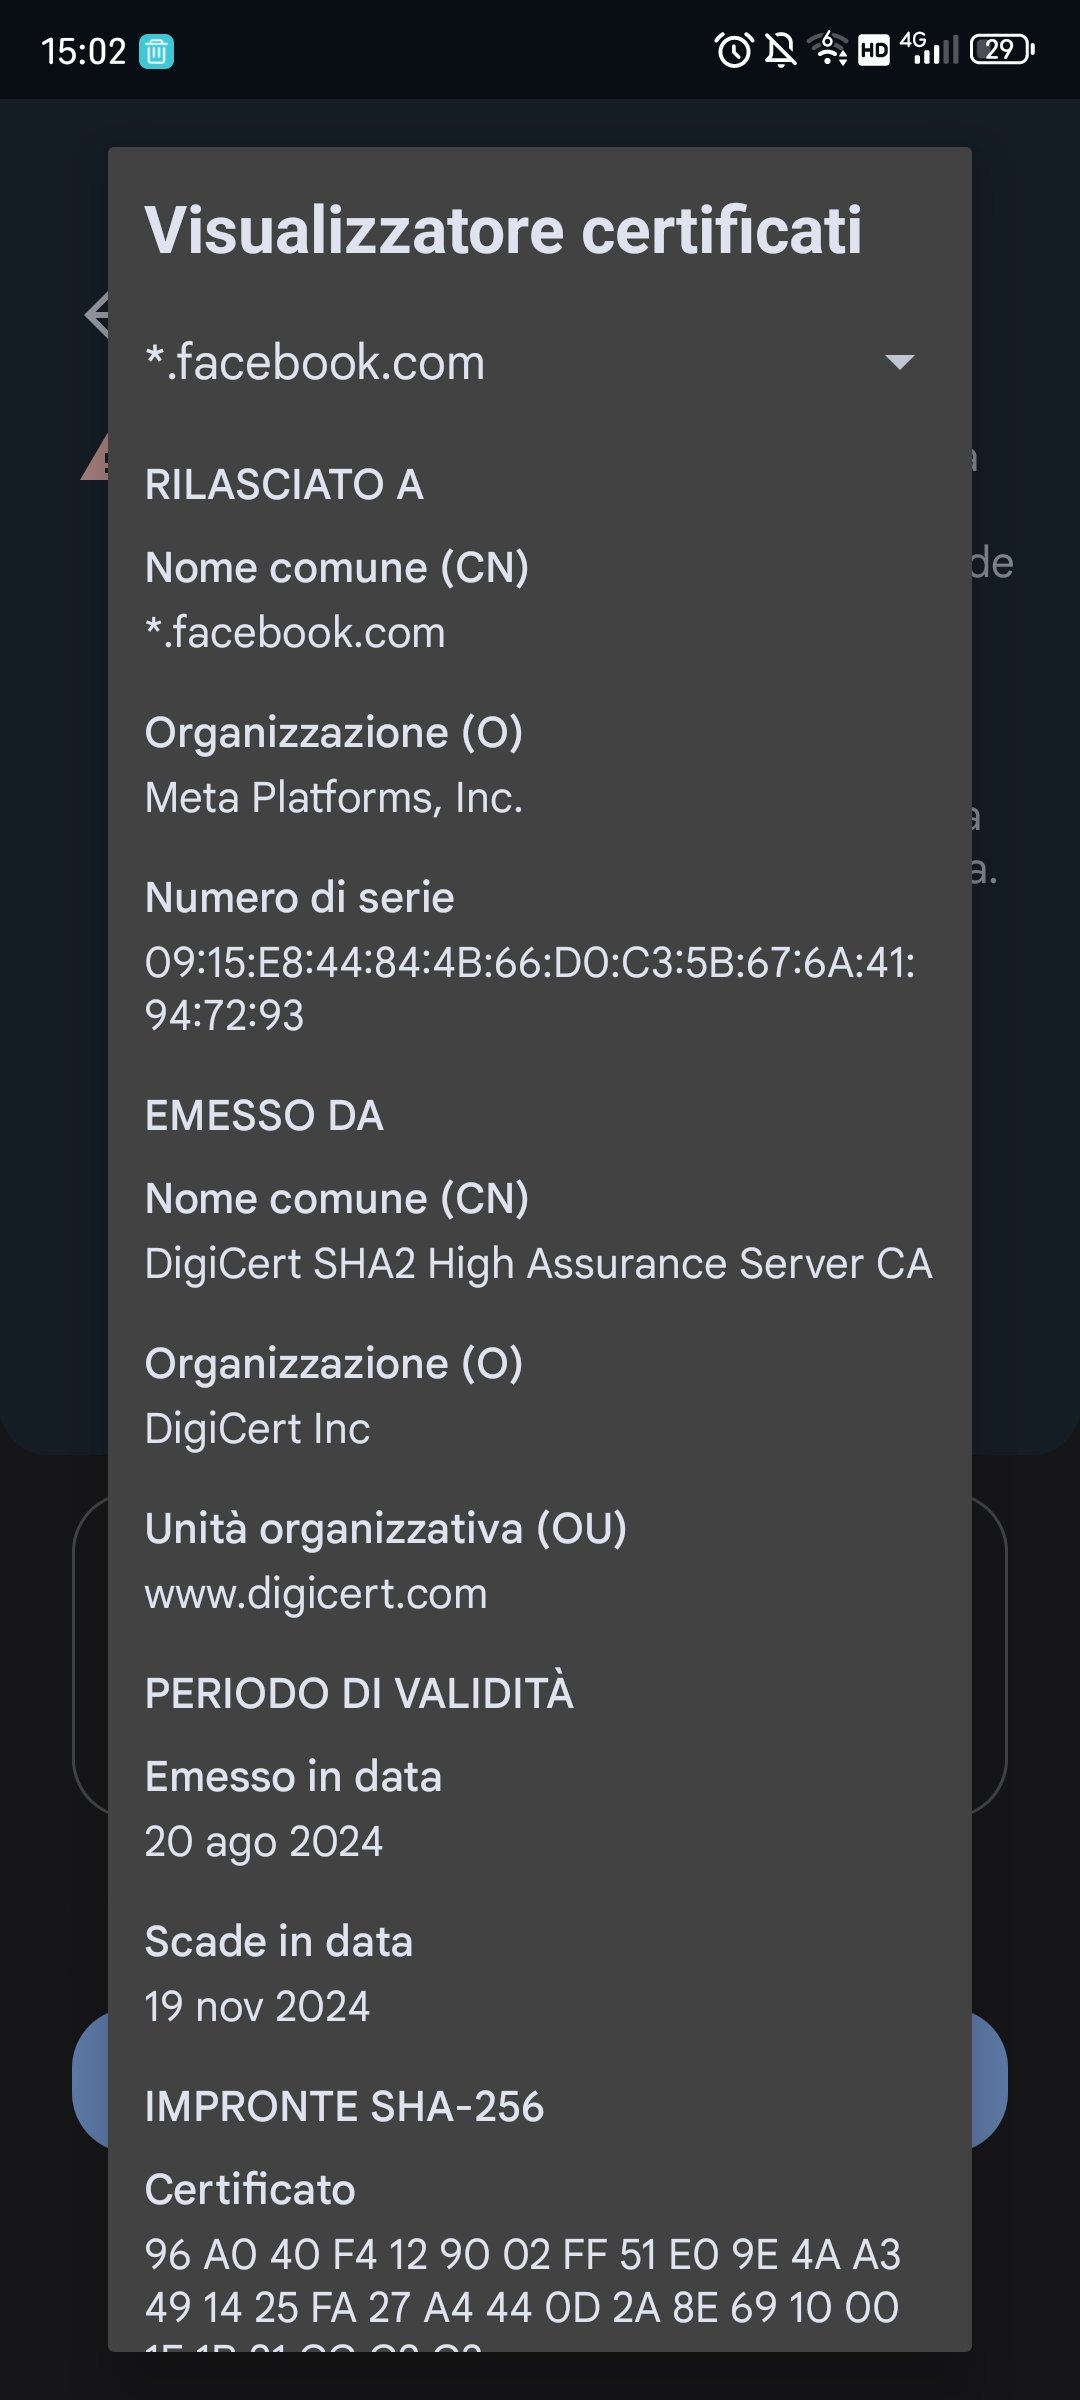
Task: Tap the 4G signal strength icon
Action: pyautogui.click(x=928, y=48)
